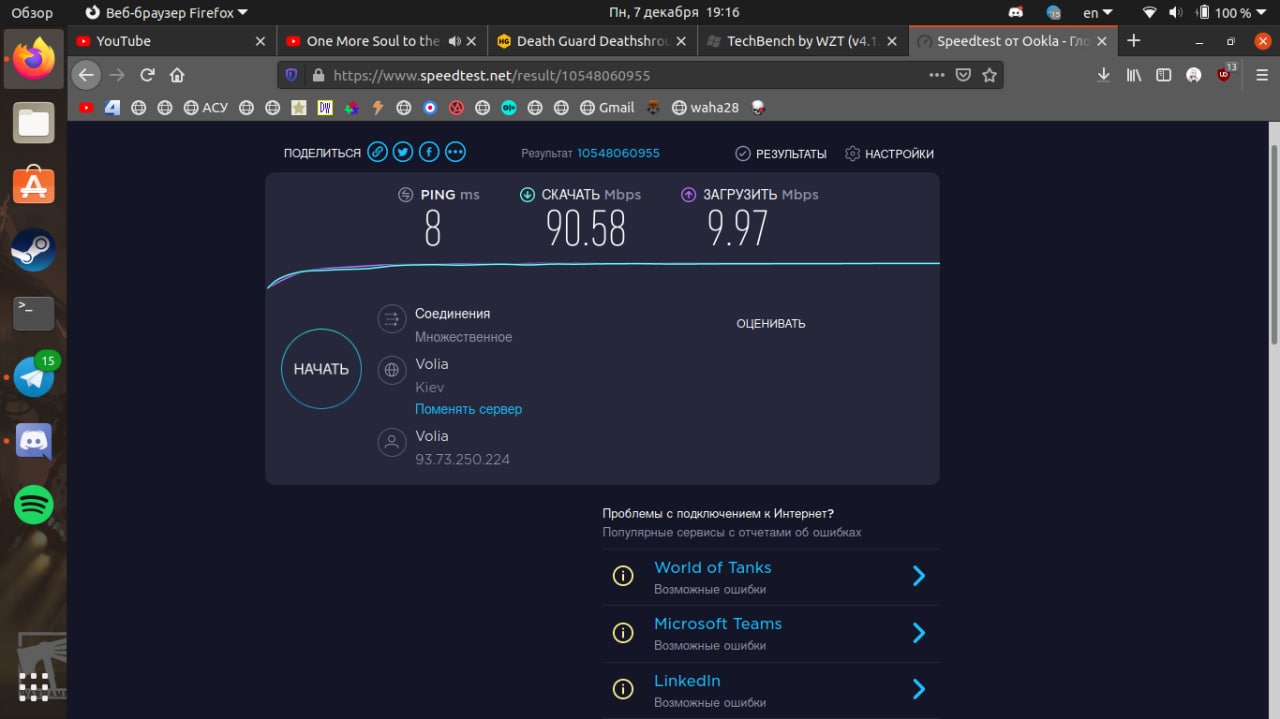Go to the Firefox home page

[177, 75]
